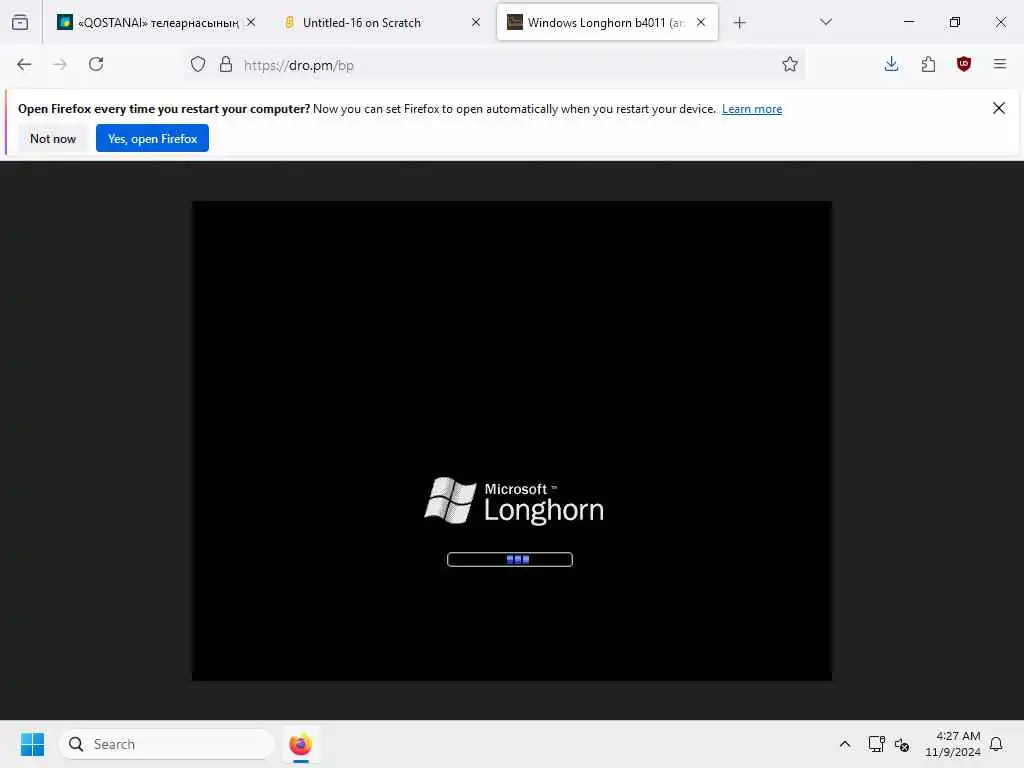The width and height of the screenshot is (1024, 768).
Task: Click Not now in the notification
Action: (53, 138)
